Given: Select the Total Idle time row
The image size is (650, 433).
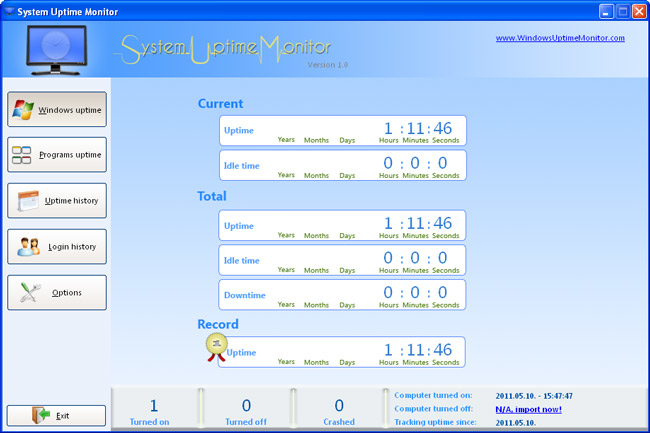Looking at the screenshot, I should coord(342,260).
